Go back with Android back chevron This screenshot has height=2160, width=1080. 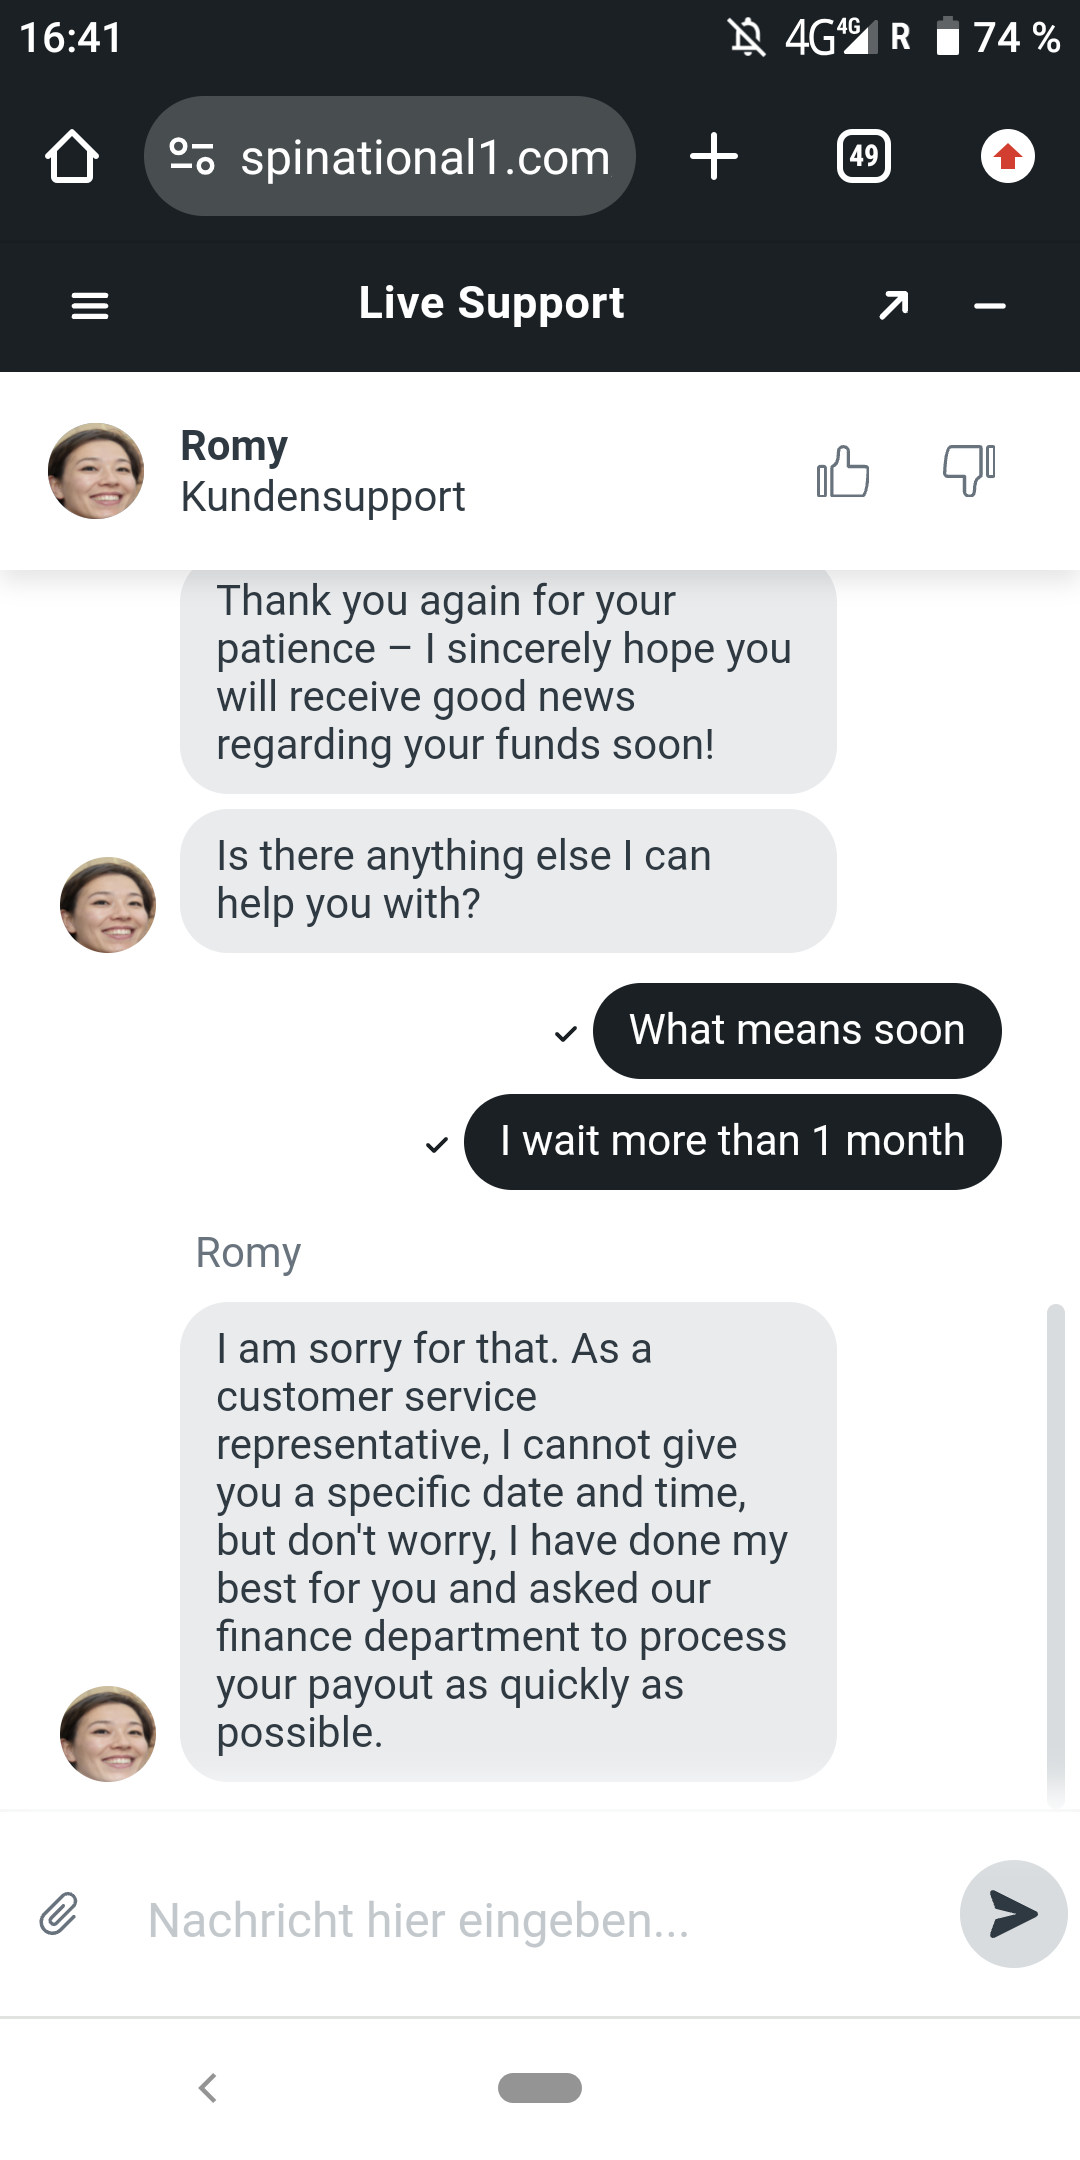pyautogui.click(x=208, y=2088)
